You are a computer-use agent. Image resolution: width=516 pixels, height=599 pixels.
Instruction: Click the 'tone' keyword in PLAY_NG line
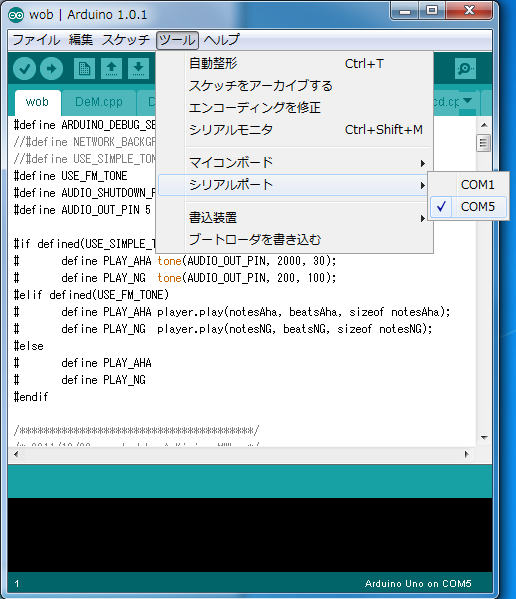[169, 278]
